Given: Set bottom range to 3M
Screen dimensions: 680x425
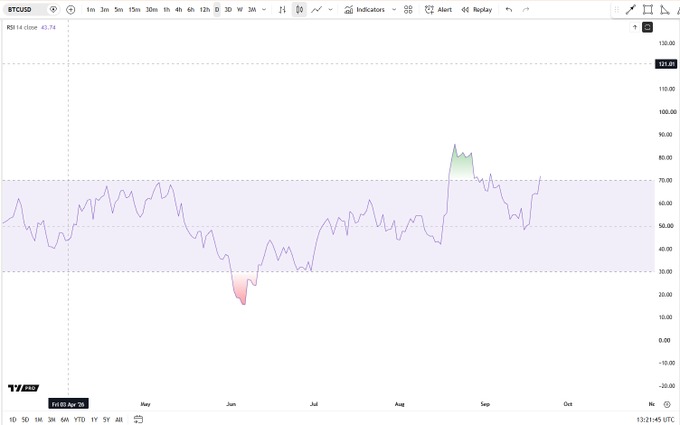Looking at the screenshot, I should point(51,419).
